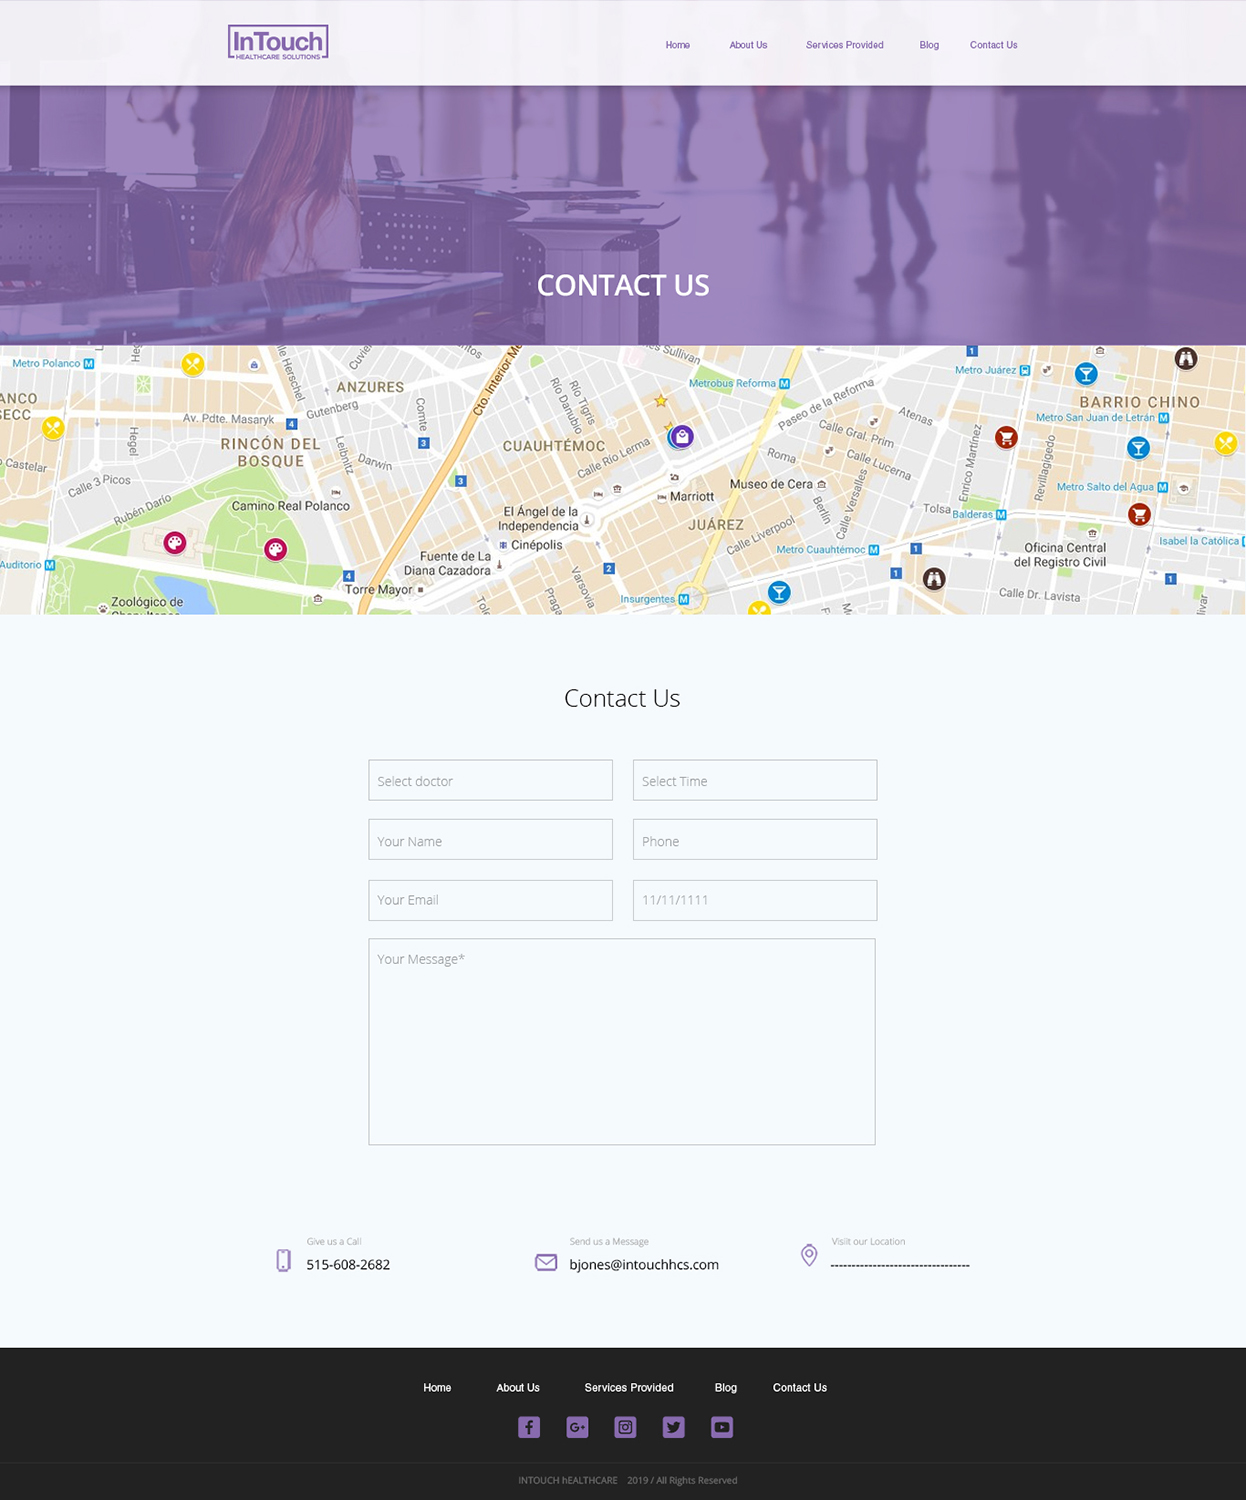Open the Google+ social icon
This screenshot has width=1246, height=1500.
coord(576,1427)
